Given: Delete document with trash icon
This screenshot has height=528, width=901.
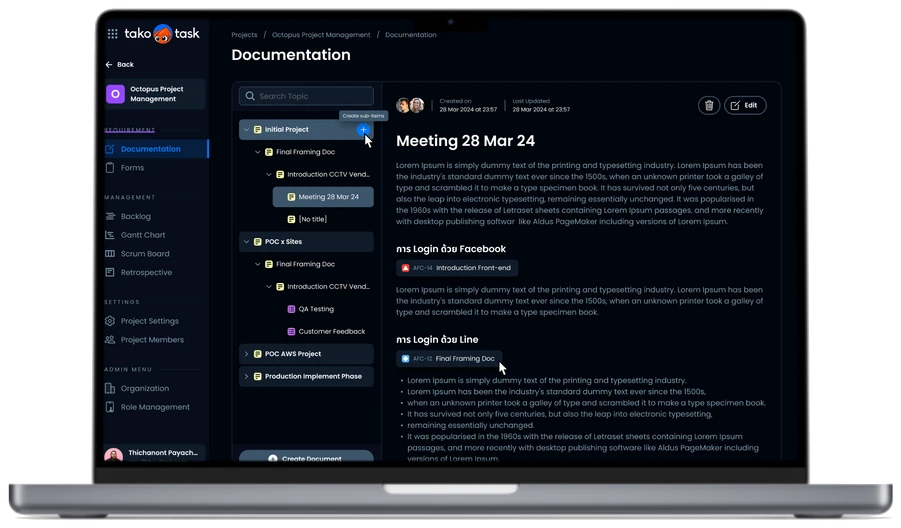Looking at the screenshot, I should tap(709, 105).
